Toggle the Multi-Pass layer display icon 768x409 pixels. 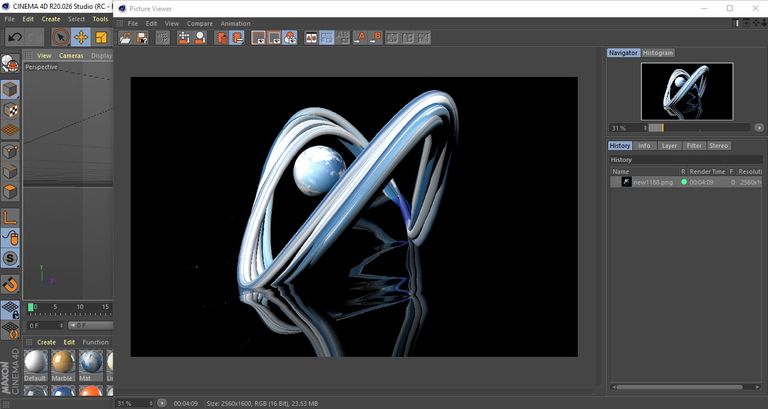[290, 38]
